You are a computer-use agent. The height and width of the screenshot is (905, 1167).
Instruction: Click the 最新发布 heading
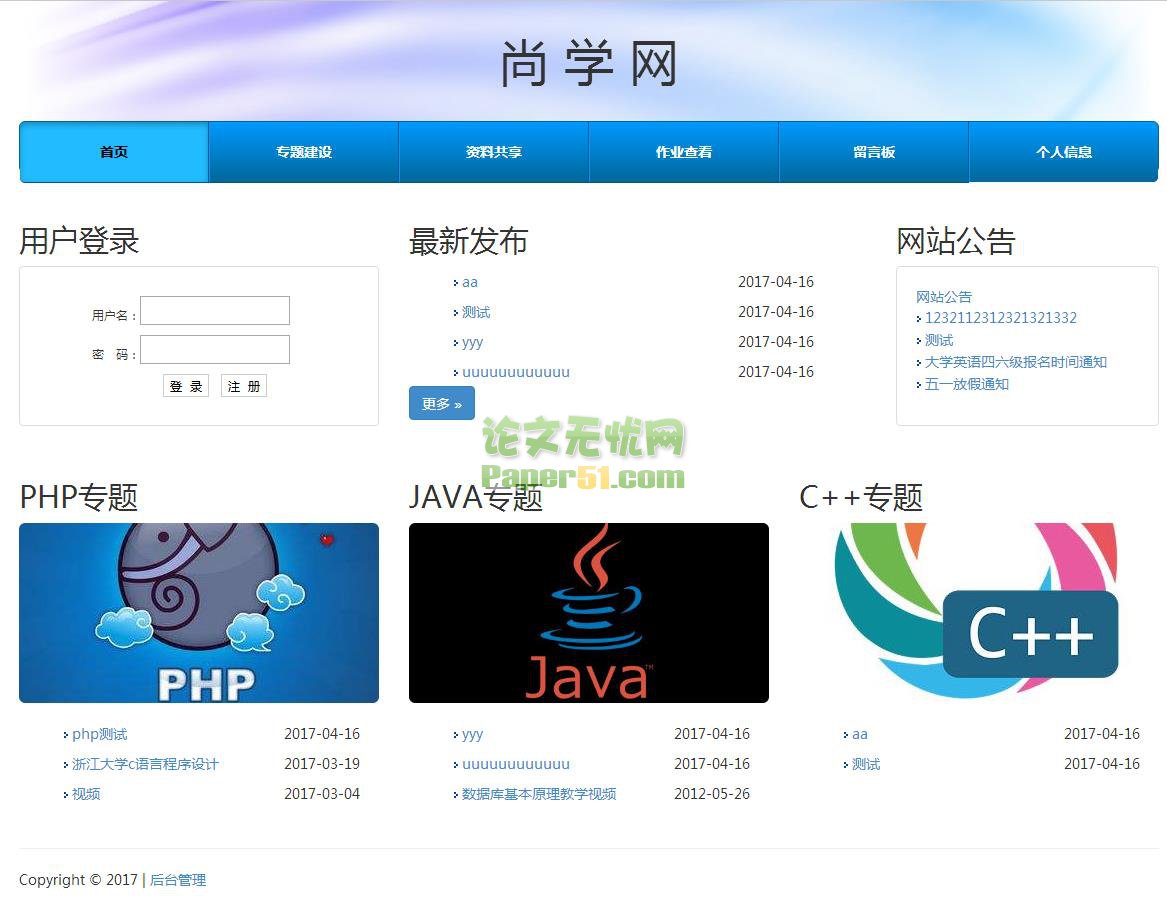[x=469, y=240]
